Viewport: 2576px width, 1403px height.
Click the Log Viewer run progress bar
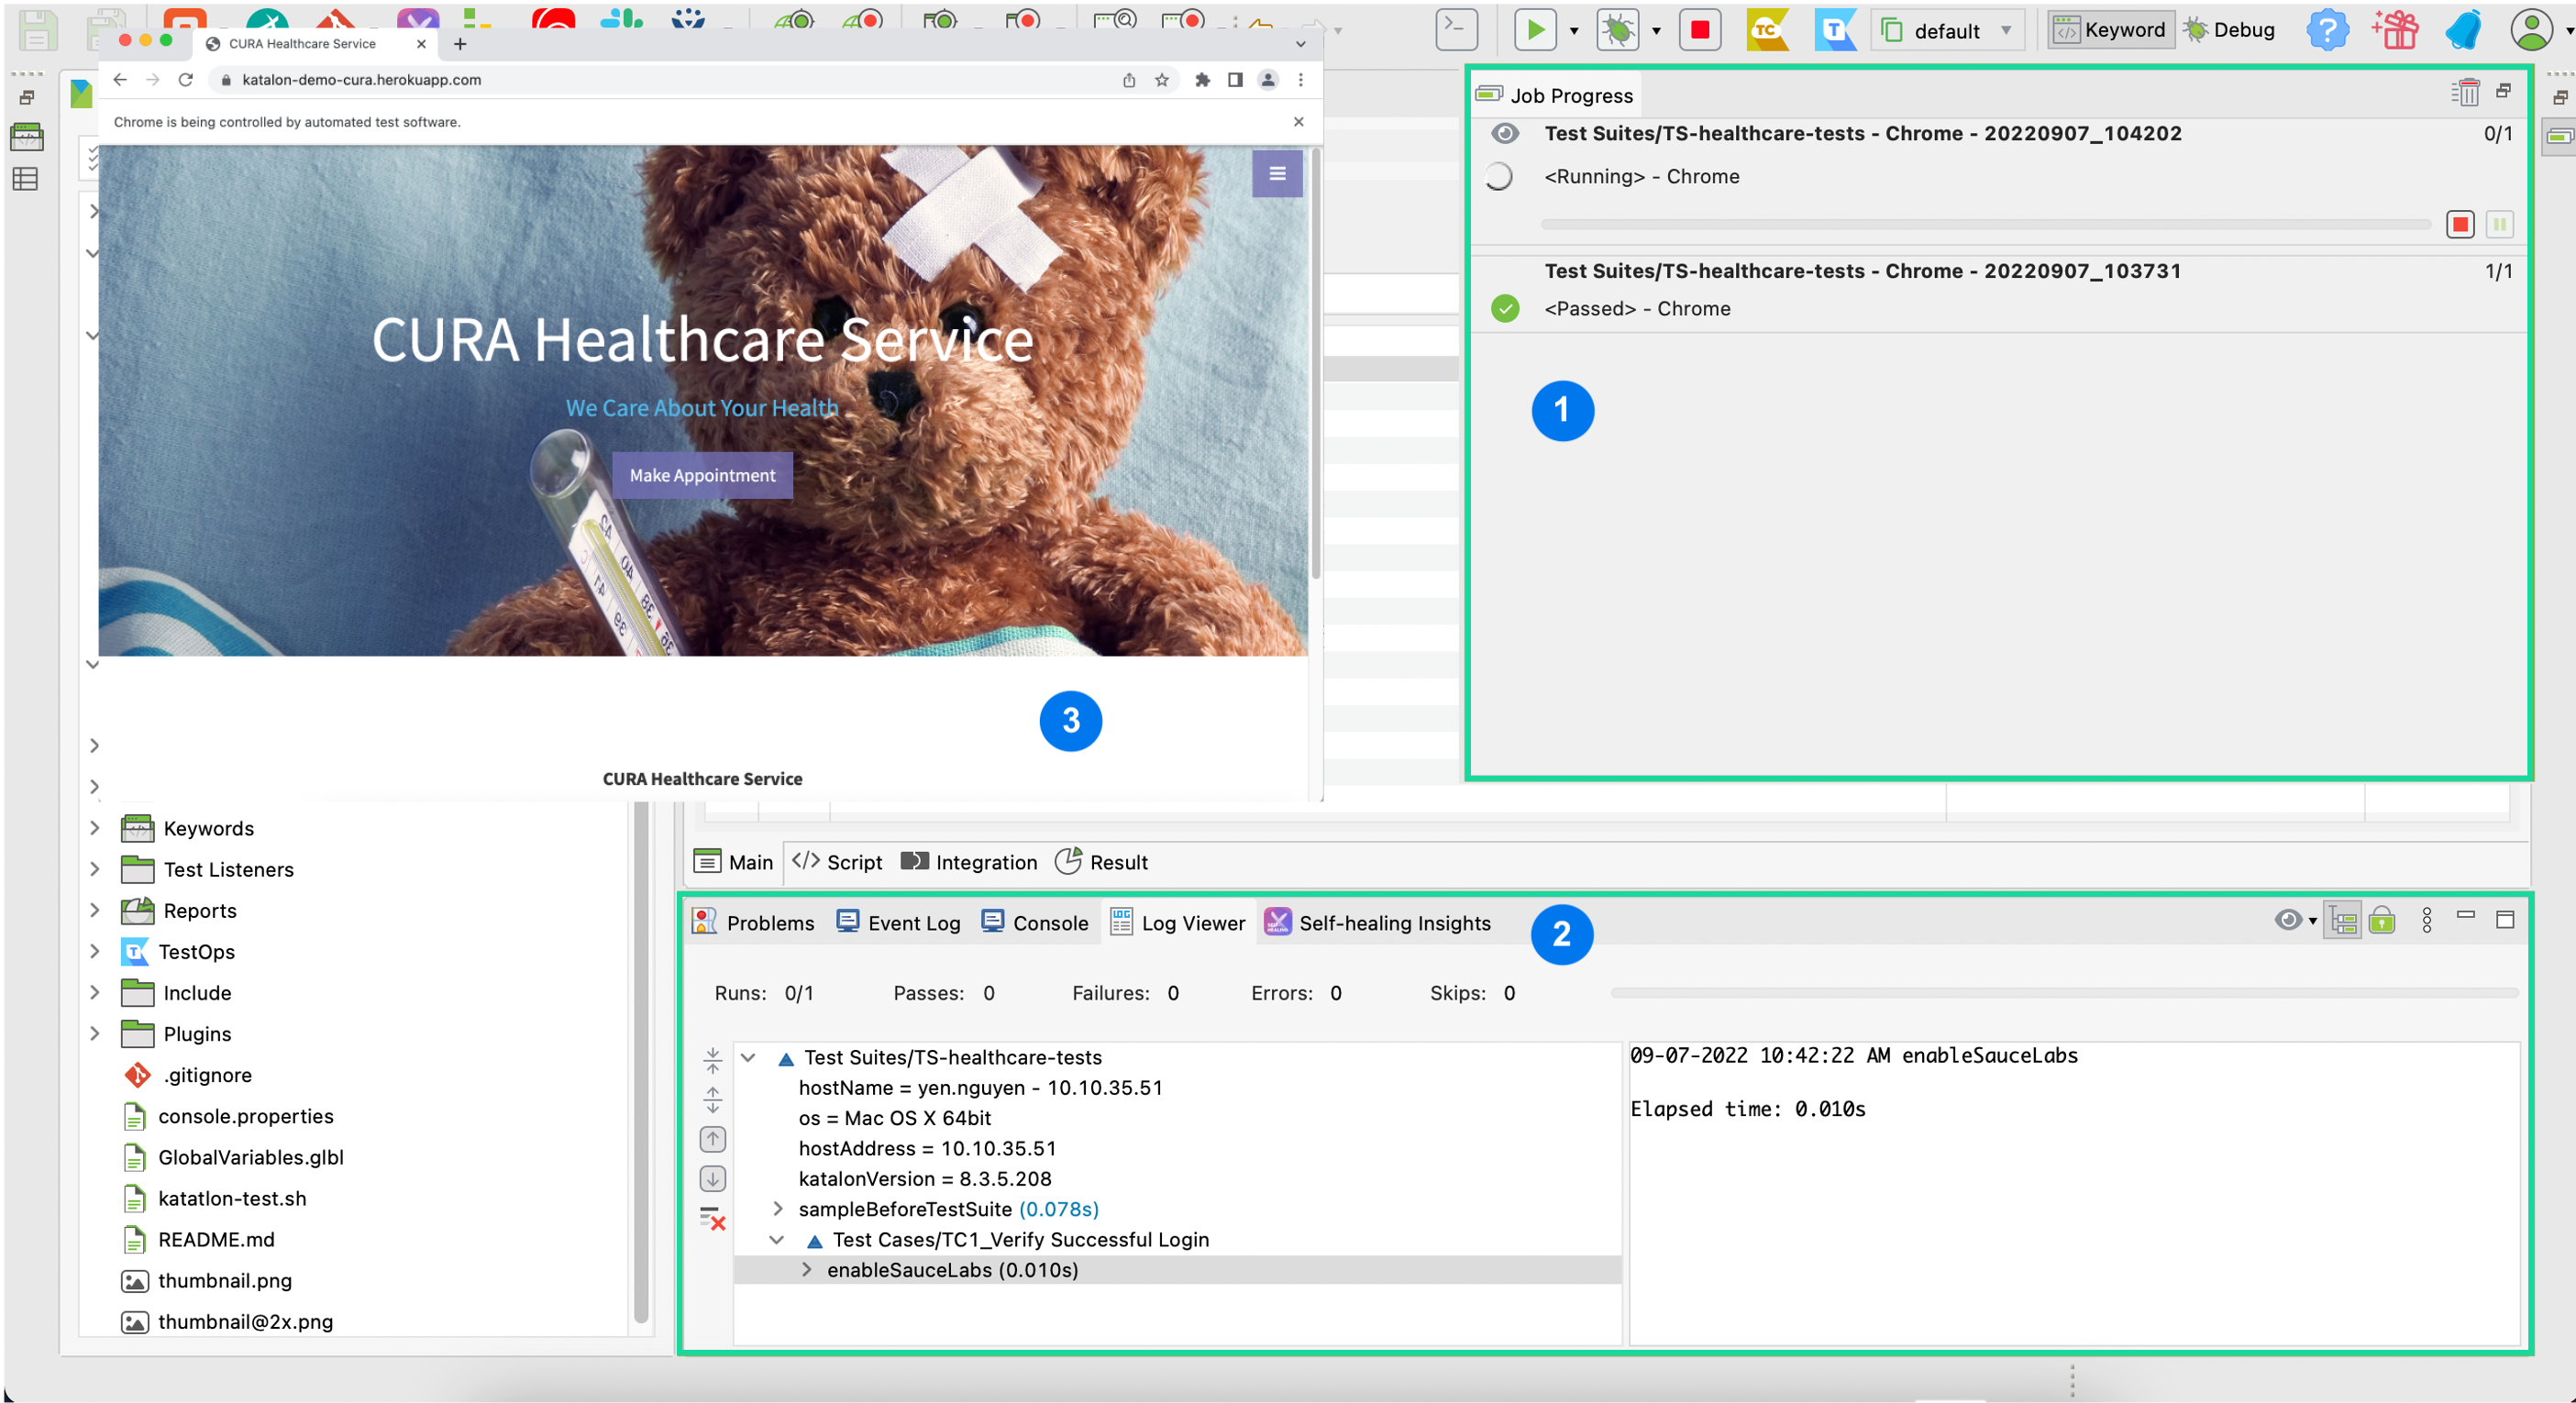point(2064,993)
